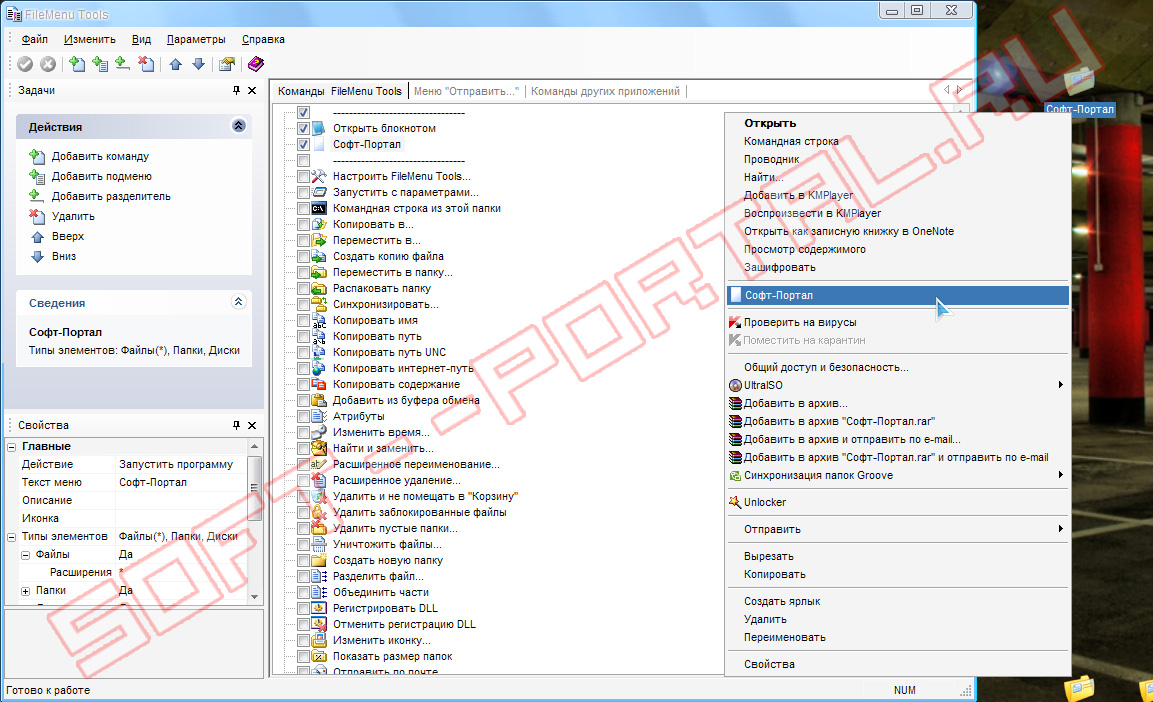Switch to the Меню "Отправить..." tab
The height and width of the screenshot is (702, 1153).
coord(466,91)
